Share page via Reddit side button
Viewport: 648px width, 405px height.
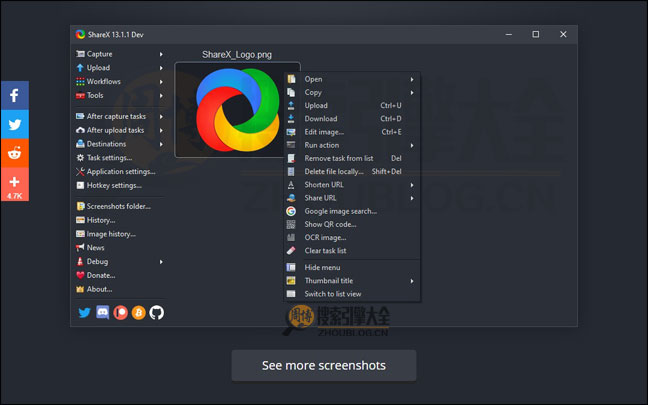point(15,153)
